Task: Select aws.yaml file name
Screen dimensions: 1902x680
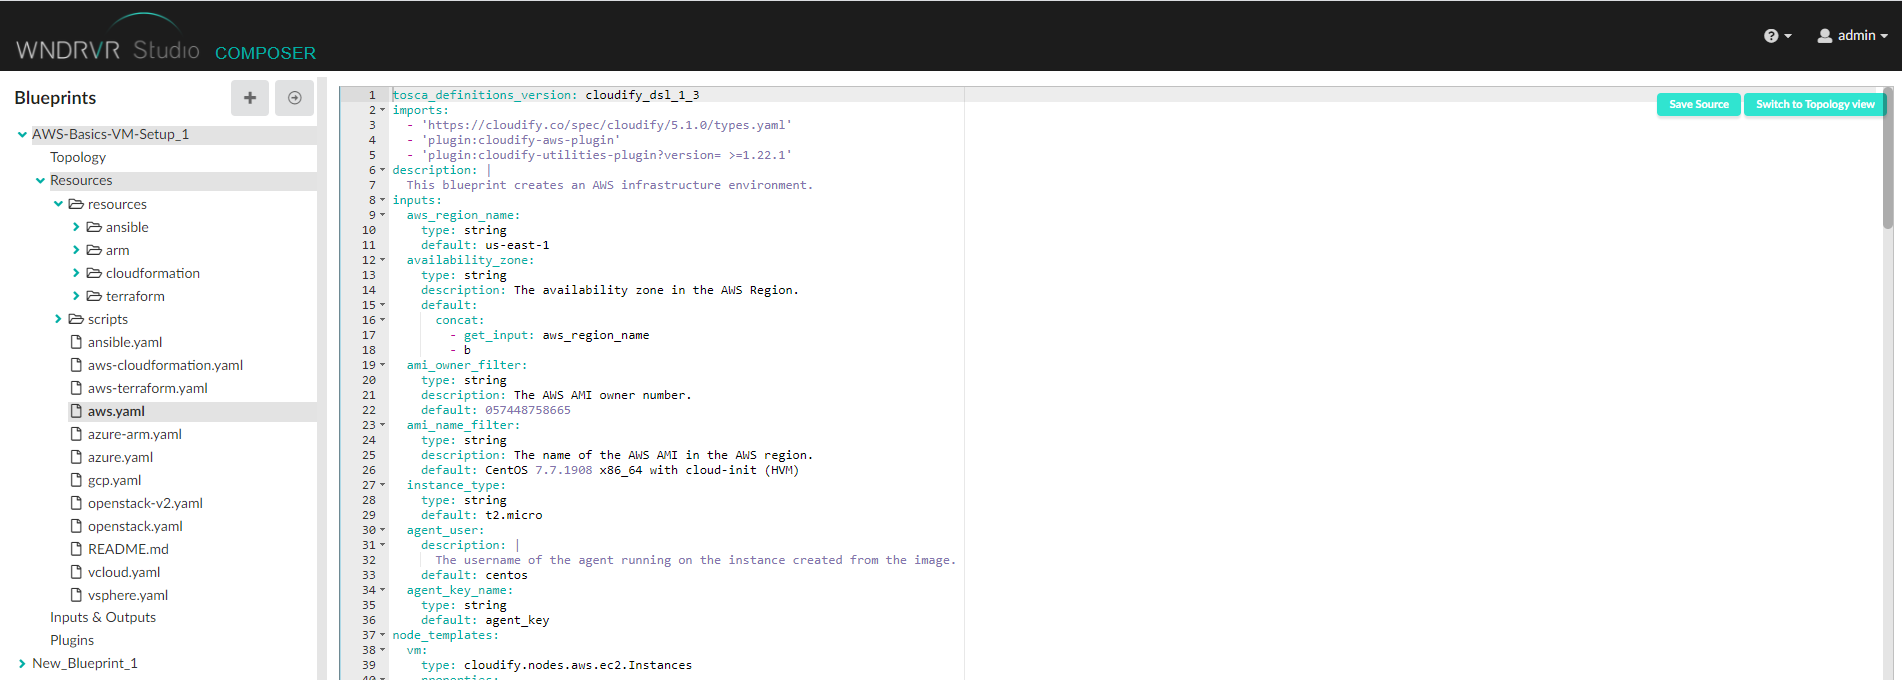Action: (116, 411)
